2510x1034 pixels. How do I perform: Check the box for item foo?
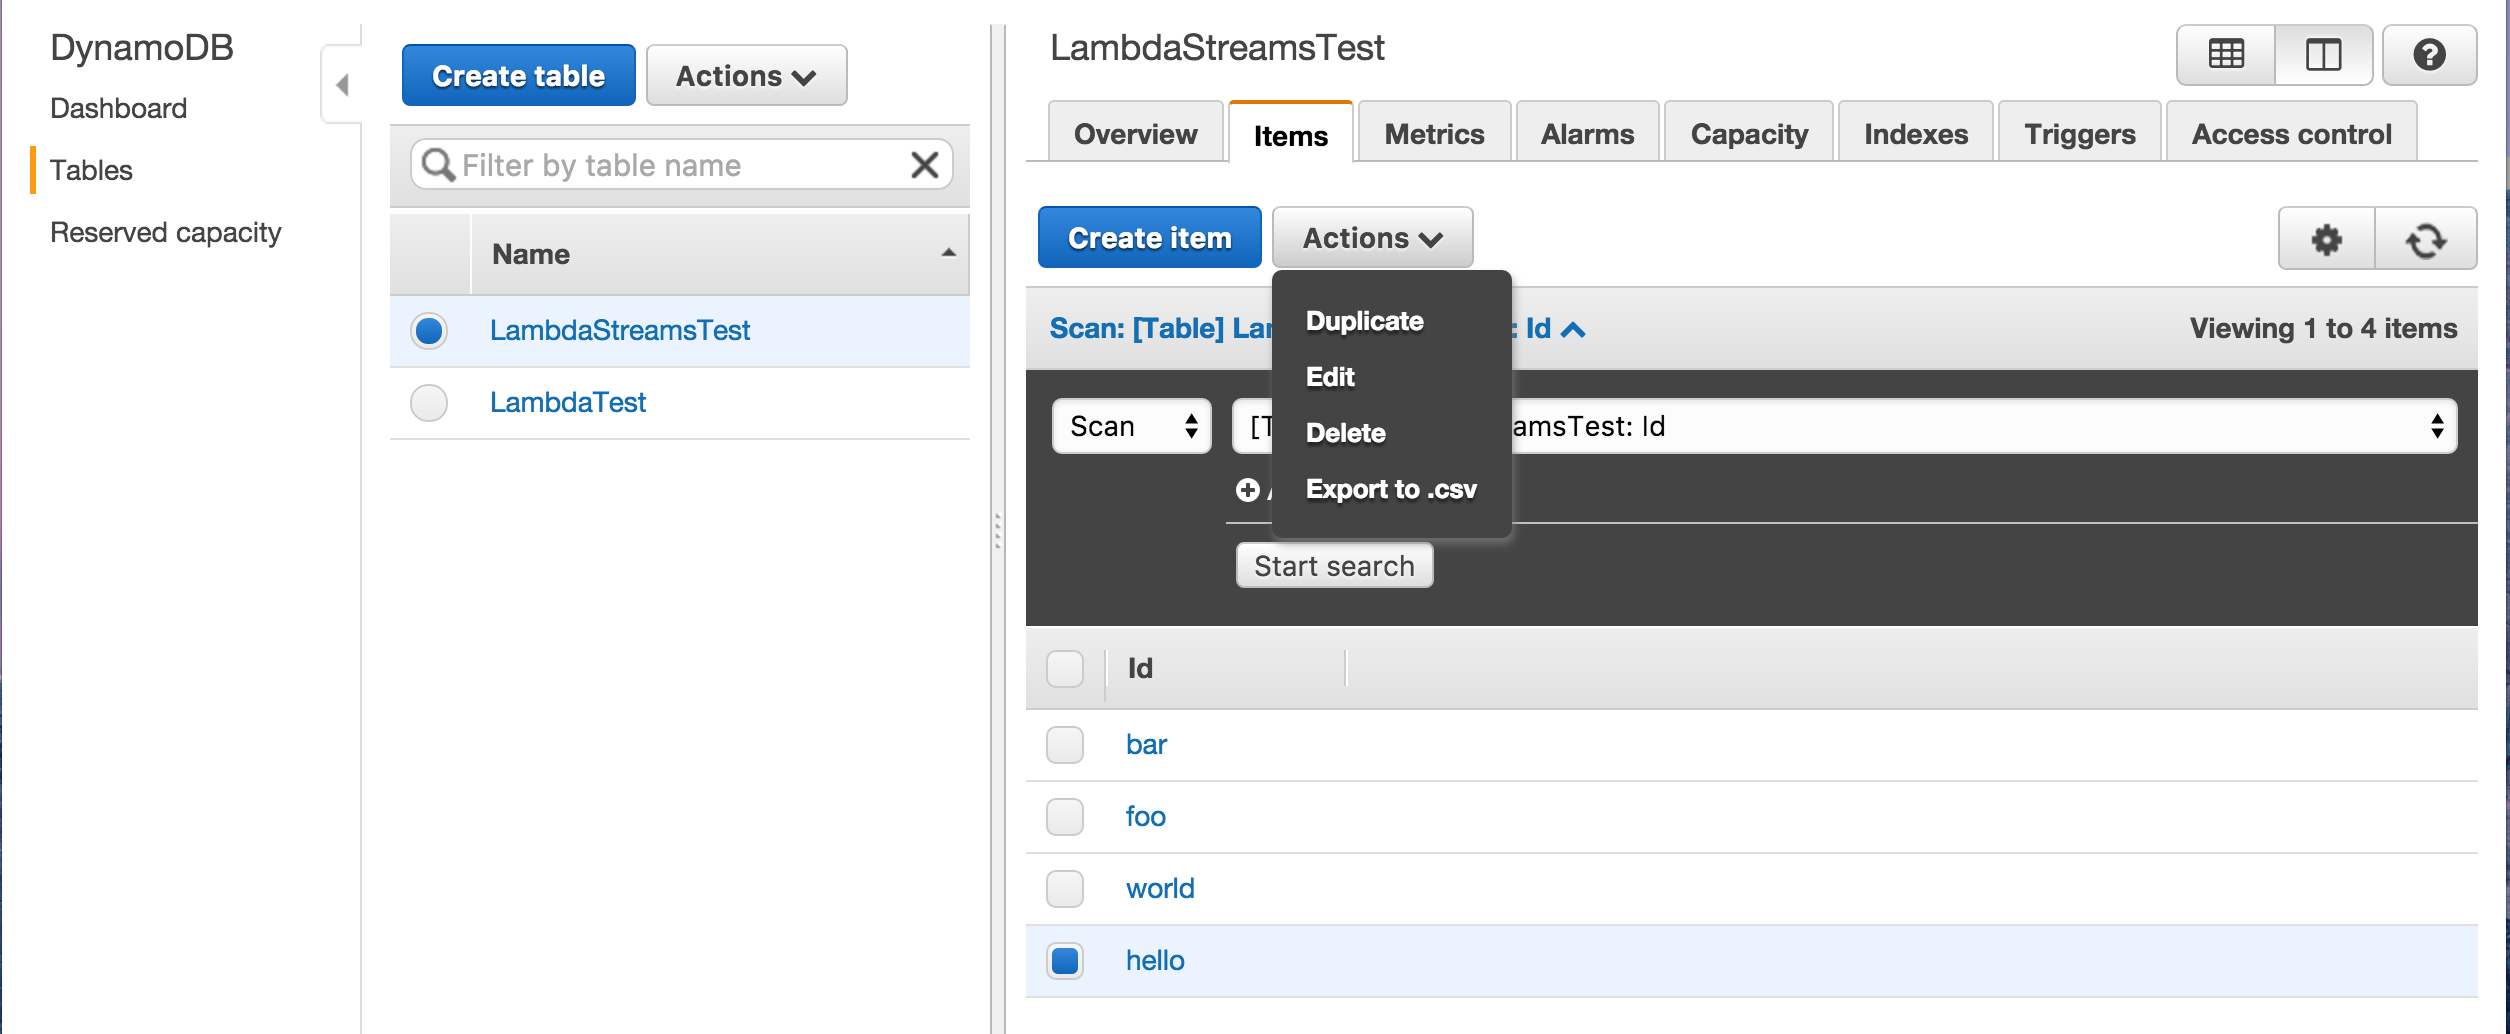click(1064, 817)
